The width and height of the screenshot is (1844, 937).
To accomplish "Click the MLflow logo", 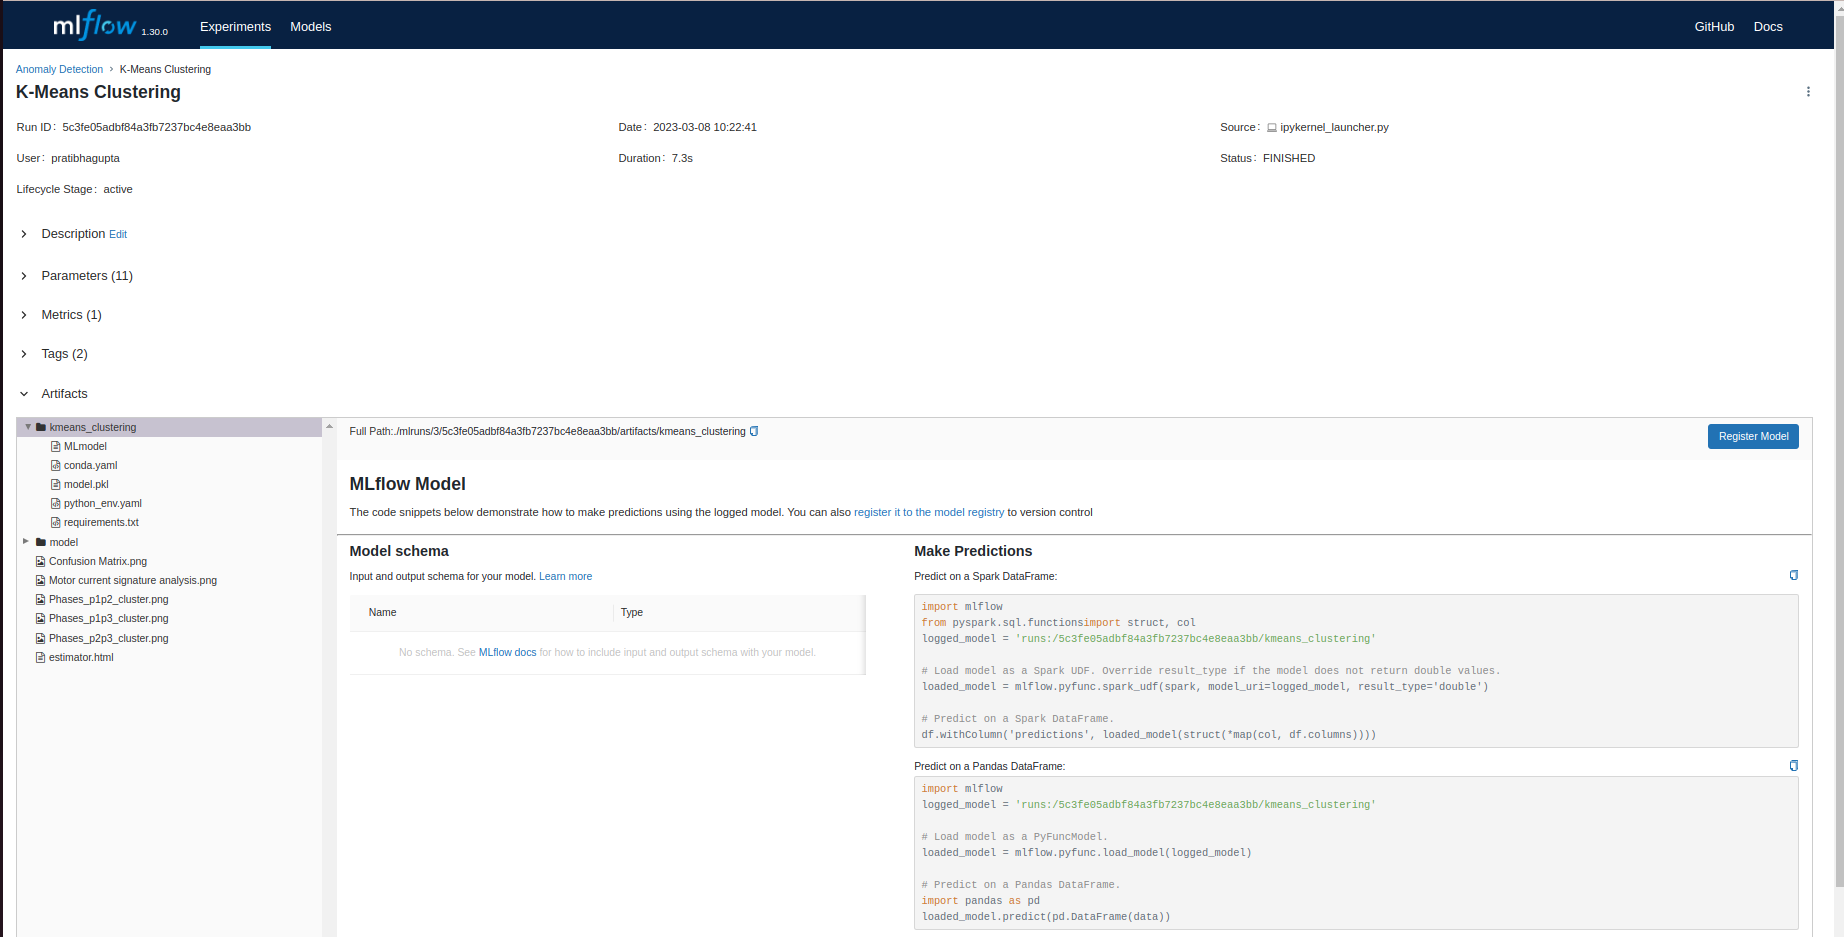I will (x=96, y=24).
